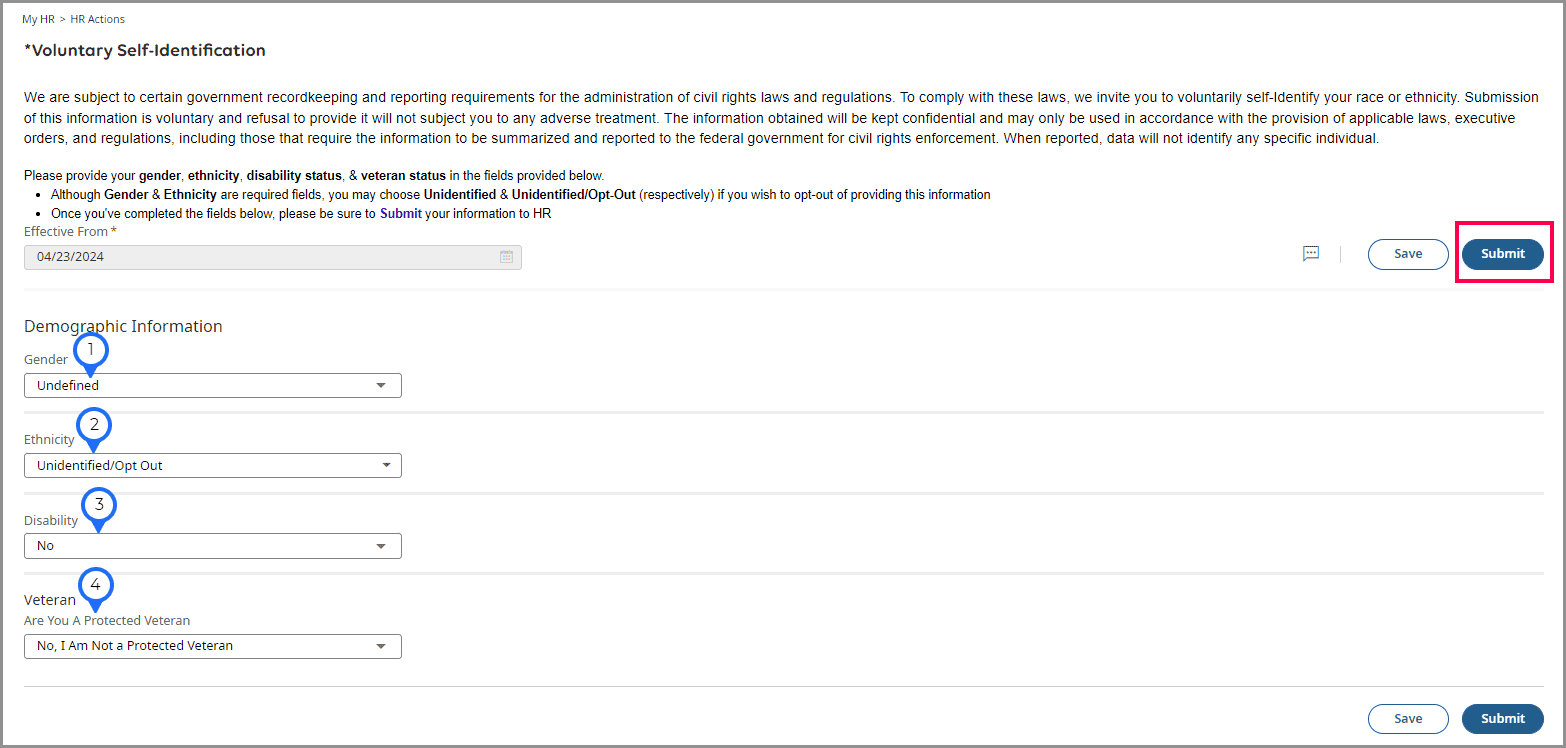1566x748 pixels.
Task: Click the numbered marker 3 above Disability
Action: coord(98,505)
